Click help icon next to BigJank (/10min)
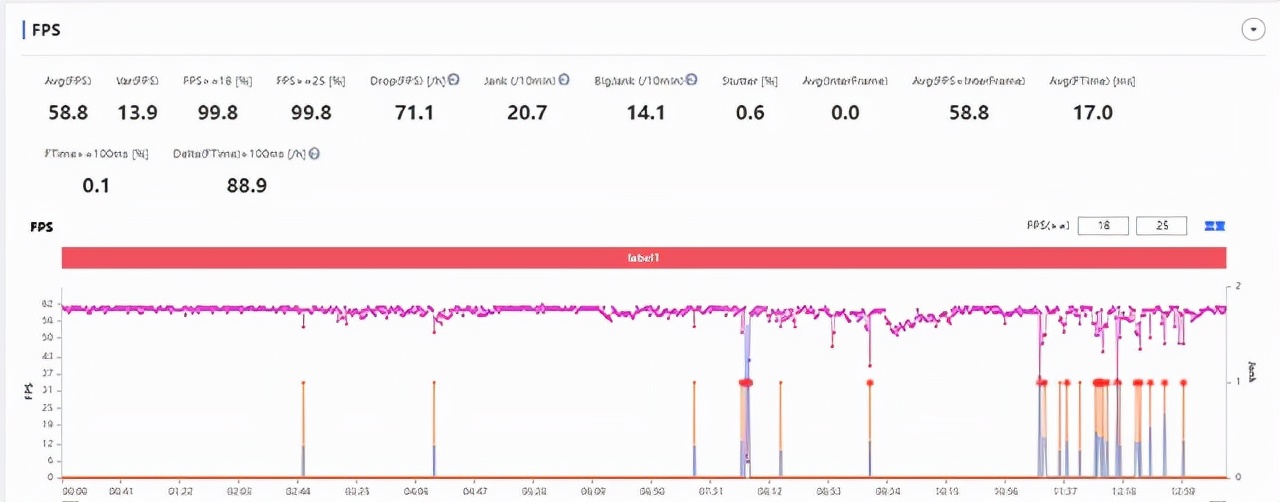The image size is (1280, 502). 691,80
